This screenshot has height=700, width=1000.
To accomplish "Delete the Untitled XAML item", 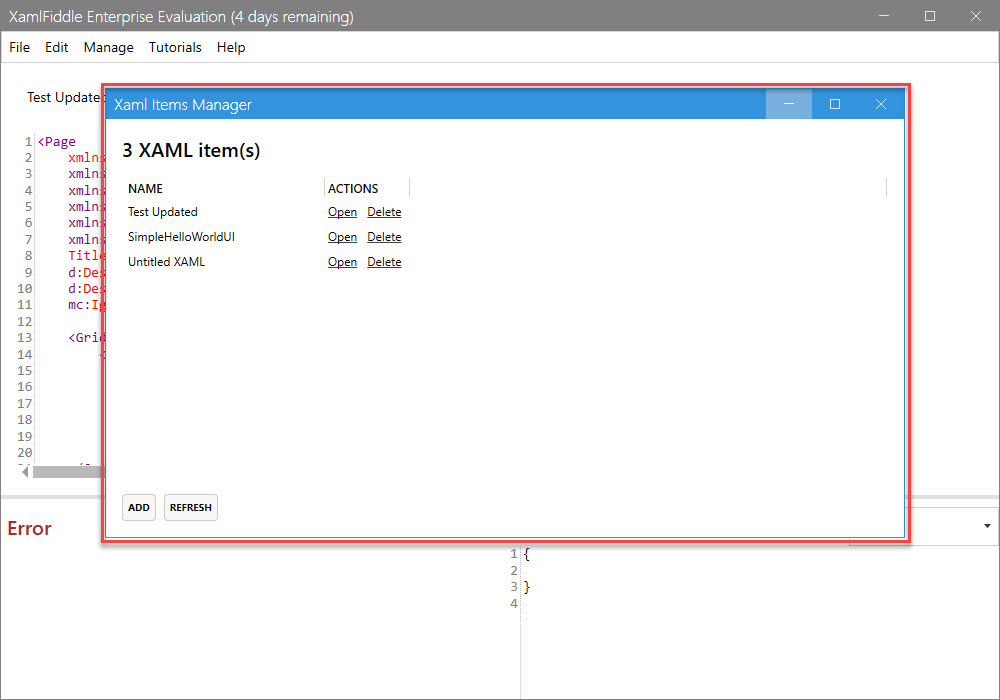I will [384, 262].
